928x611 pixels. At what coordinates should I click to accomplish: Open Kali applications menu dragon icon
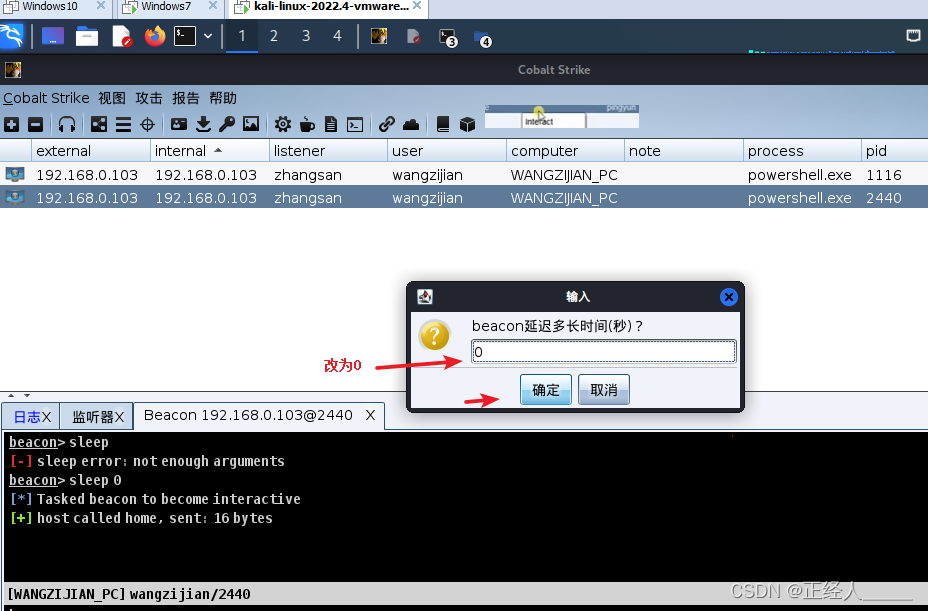[12, 36]
